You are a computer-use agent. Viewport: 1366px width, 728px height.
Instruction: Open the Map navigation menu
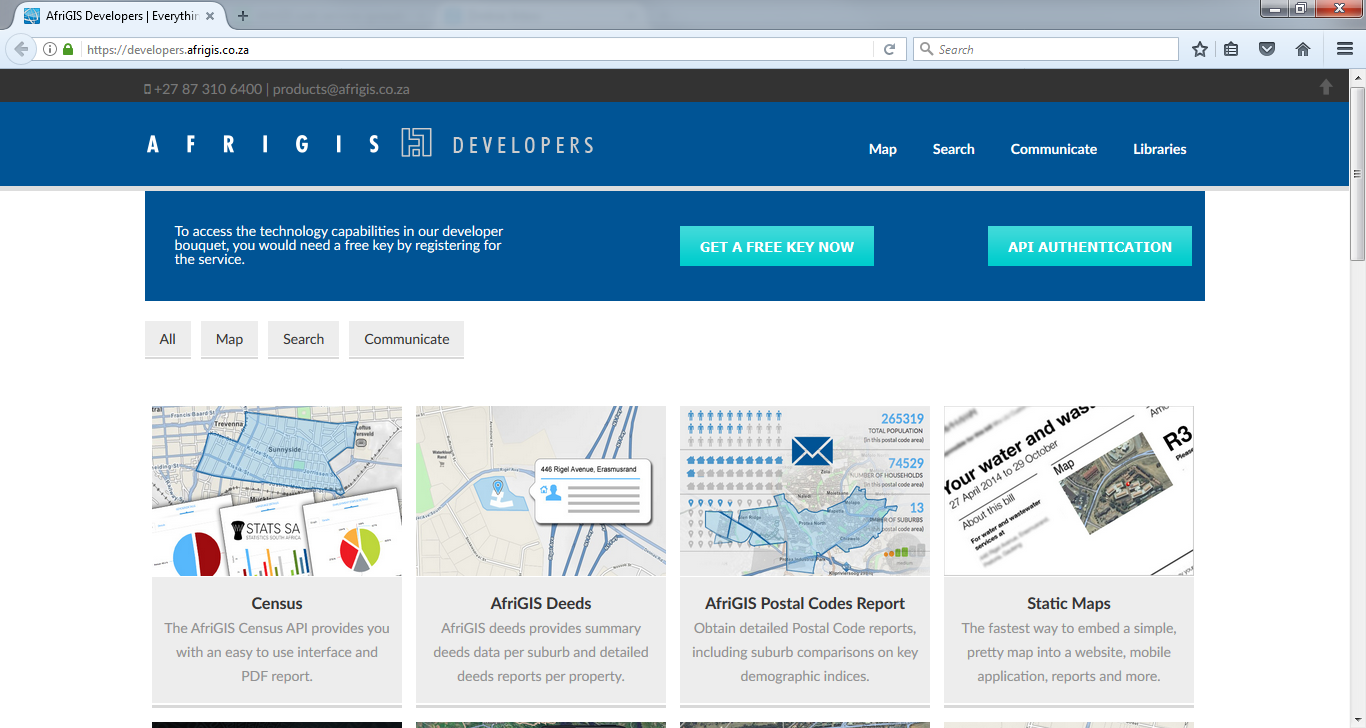pyautogui.click(x=882, y=149)
